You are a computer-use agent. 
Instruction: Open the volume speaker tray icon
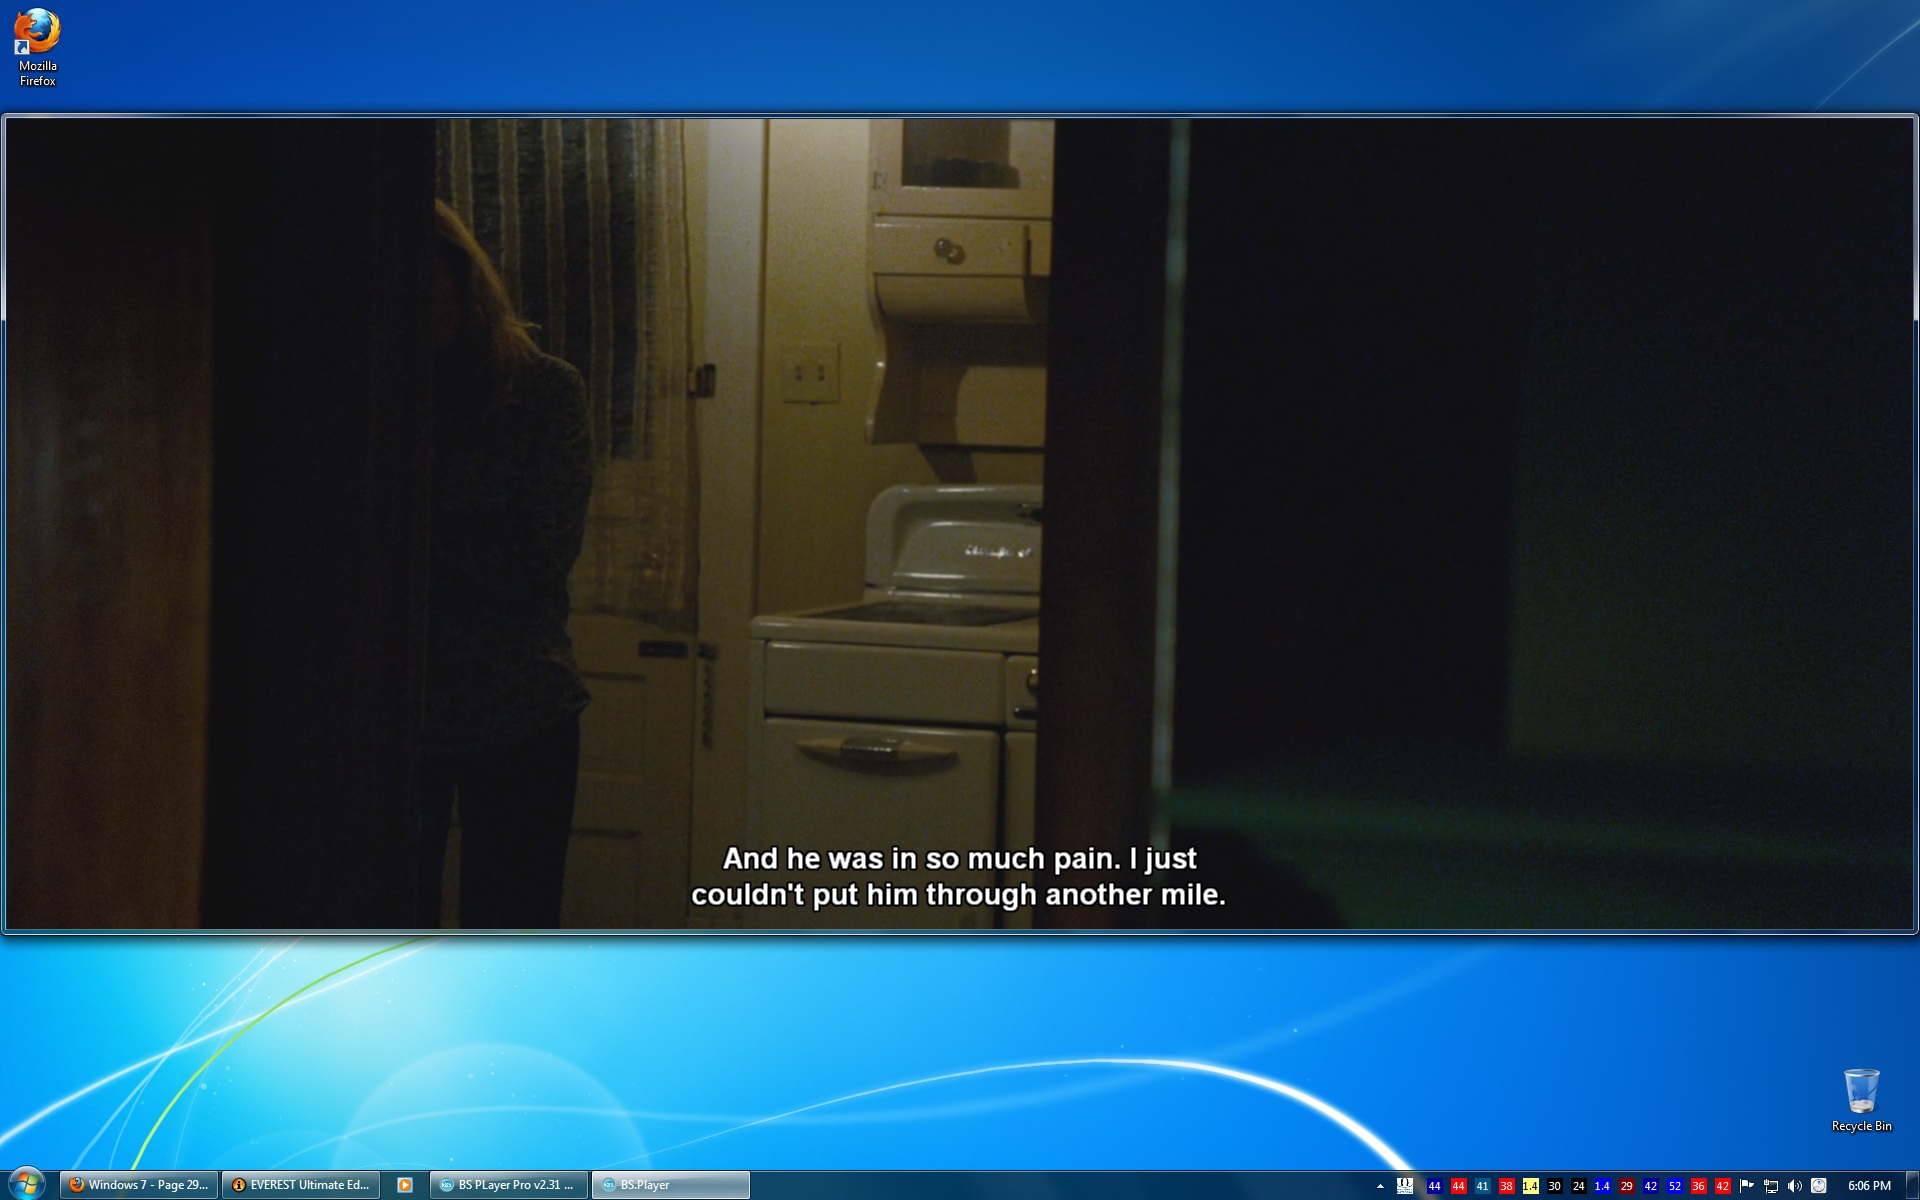1795,1186
